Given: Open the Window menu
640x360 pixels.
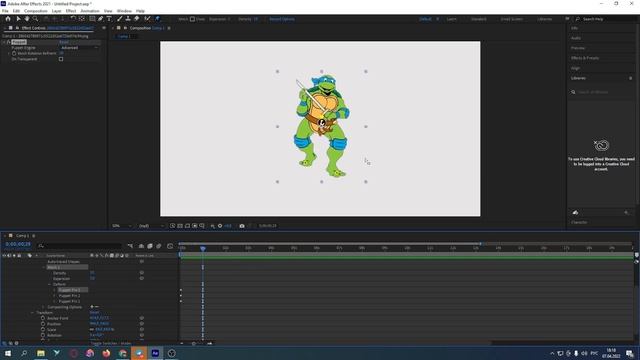Looking at the screenshot, I should click(124, 11).
